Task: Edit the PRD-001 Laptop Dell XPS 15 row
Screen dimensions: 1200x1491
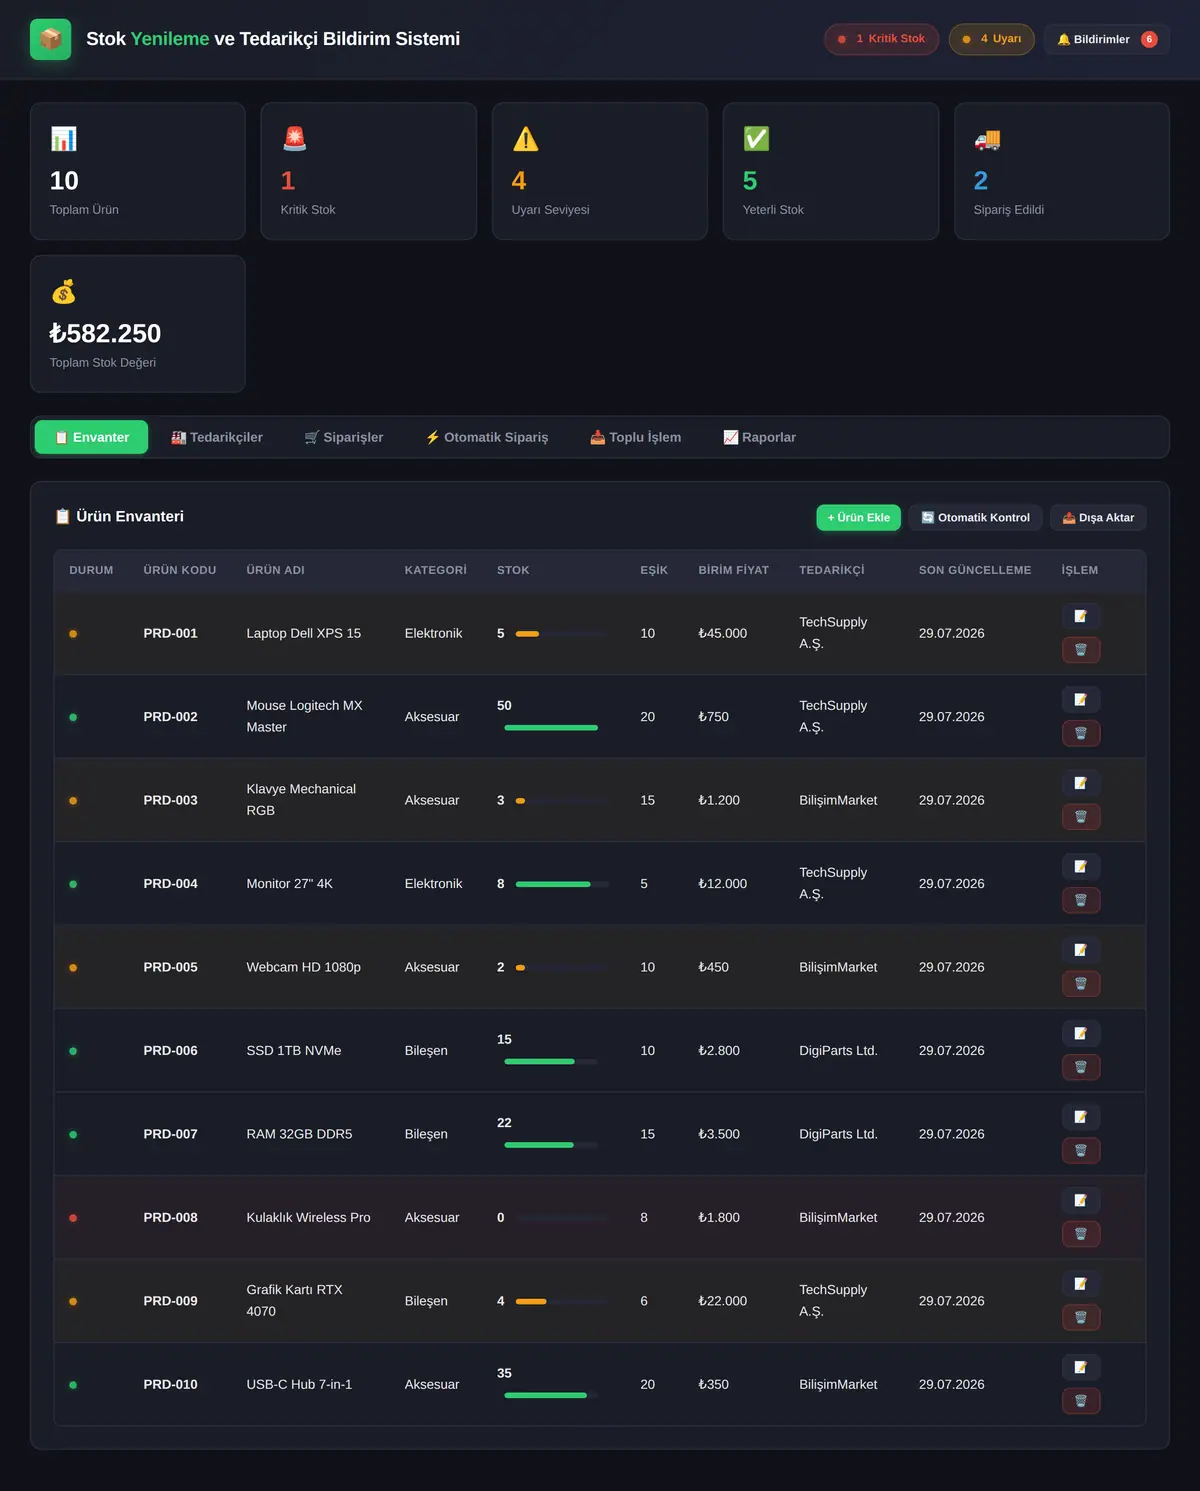Action: [1081, 616]
